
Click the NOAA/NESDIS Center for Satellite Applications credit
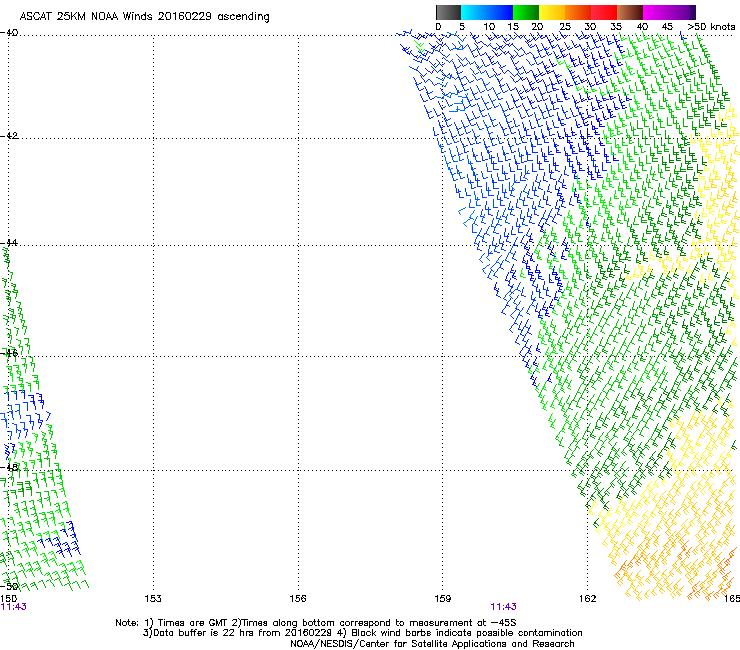(432, 644)
